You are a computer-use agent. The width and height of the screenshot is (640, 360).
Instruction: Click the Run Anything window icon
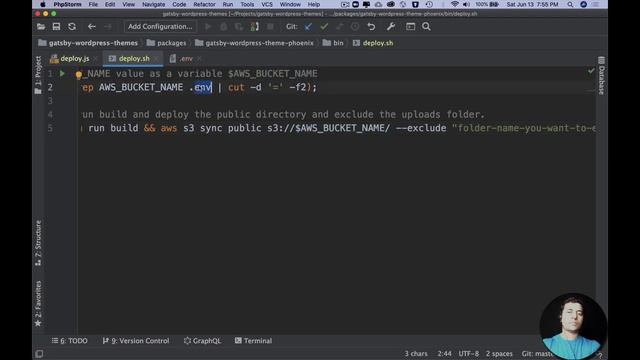410,27
